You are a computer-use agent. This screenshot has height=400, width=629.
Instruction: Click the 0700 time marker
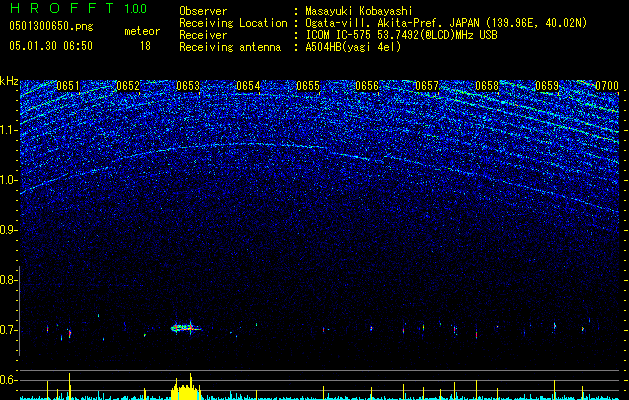(607, 86)
